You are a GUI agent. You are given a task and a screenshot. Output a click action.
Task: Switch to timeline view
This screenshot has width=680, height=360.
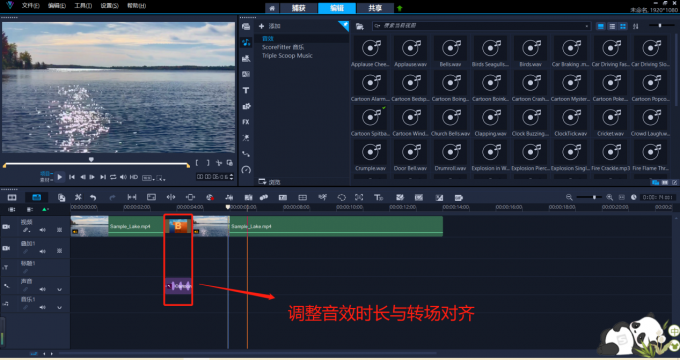tap(36, 197)
